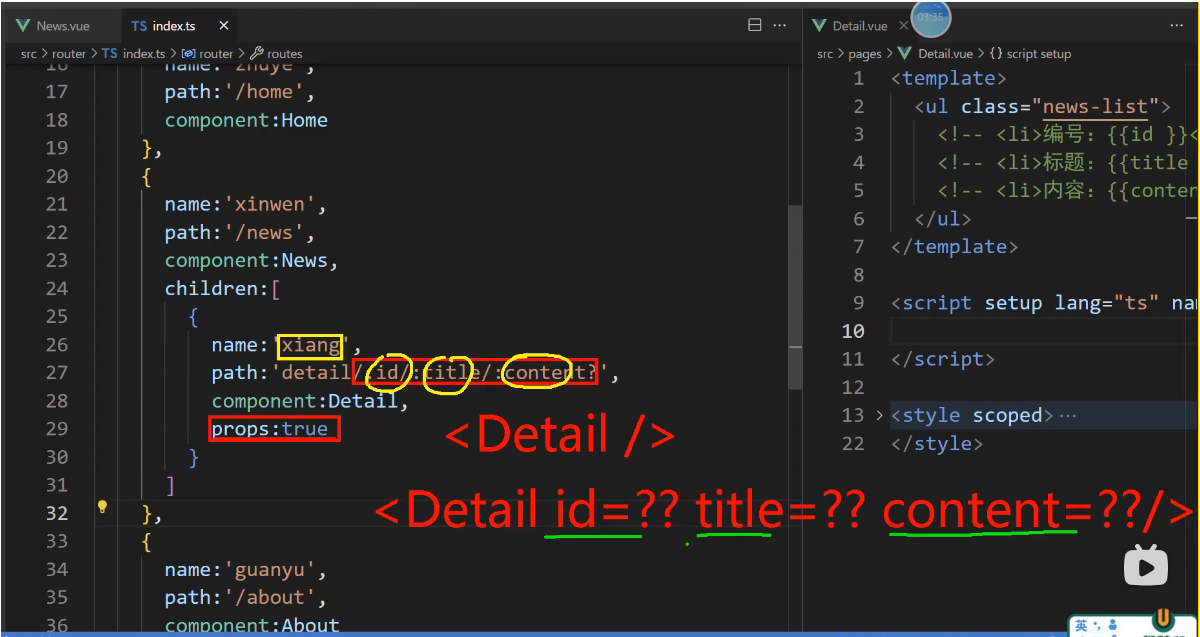Close the index.ts tab
The image size is (1200, 637).
pyautogui.click(x=222, y=26)
